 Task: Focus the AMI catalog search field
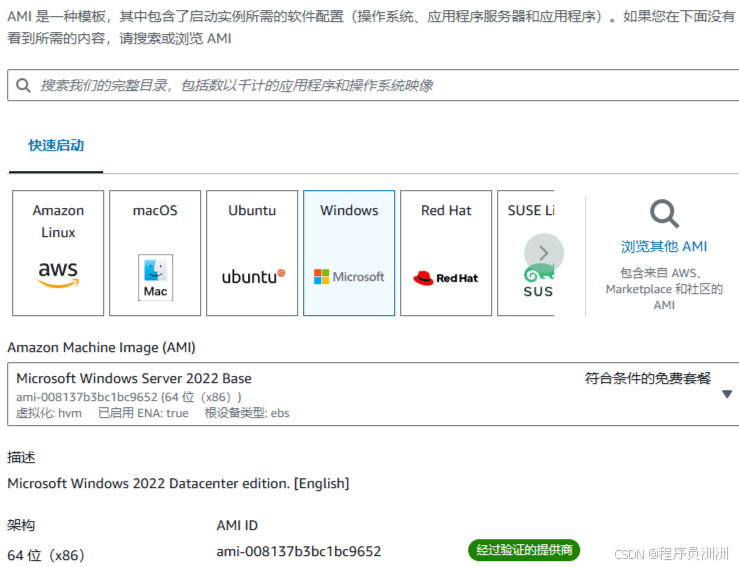(373, 85)
